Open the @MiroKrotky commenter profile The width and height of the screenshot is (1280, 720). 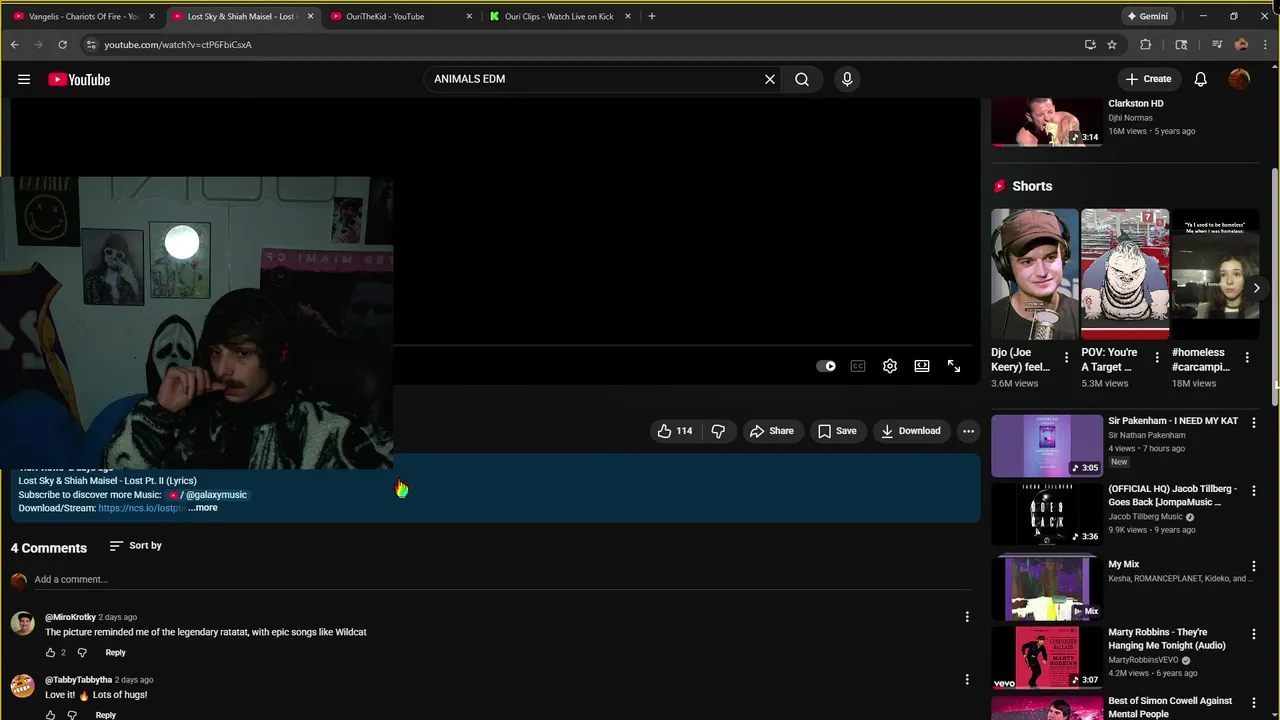pyautogui.click(x=70, y=617)
